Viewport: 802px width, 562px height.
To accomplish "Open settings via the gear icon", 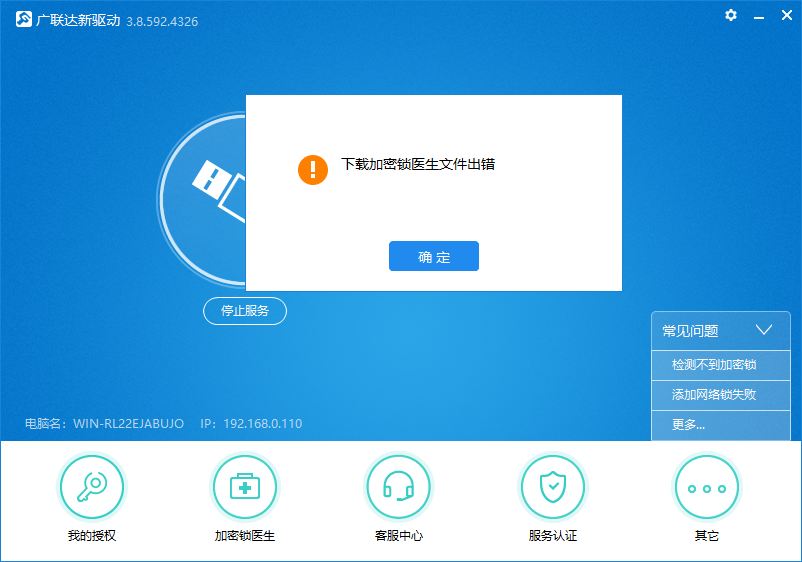I will pos(731,15).
